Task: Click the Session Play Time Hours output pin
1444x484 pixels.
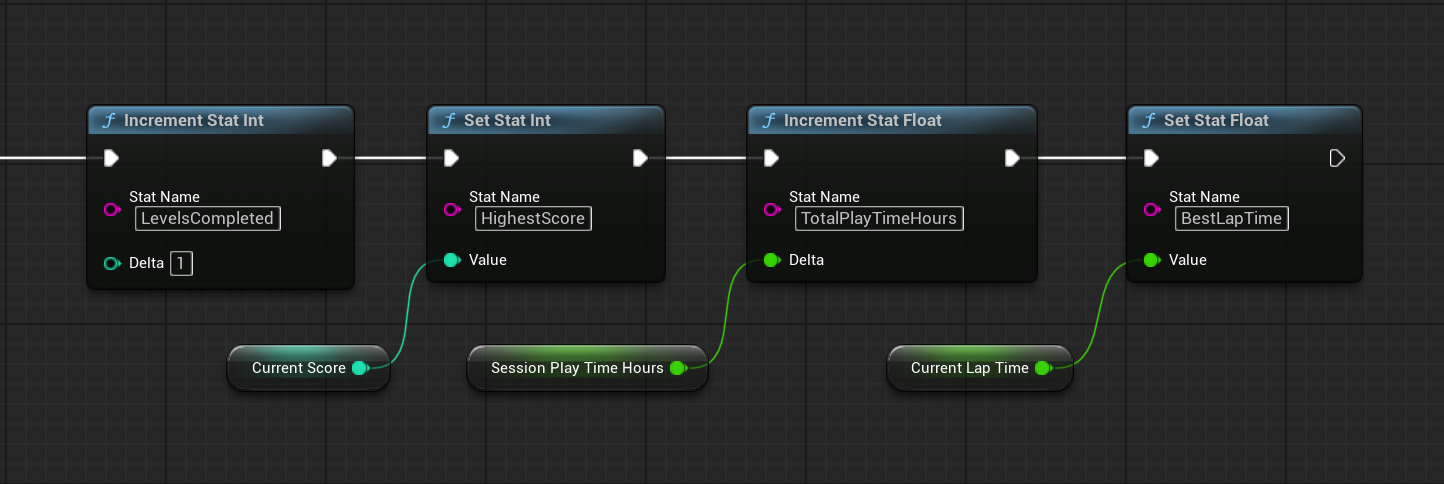Action: pos(677,368)
